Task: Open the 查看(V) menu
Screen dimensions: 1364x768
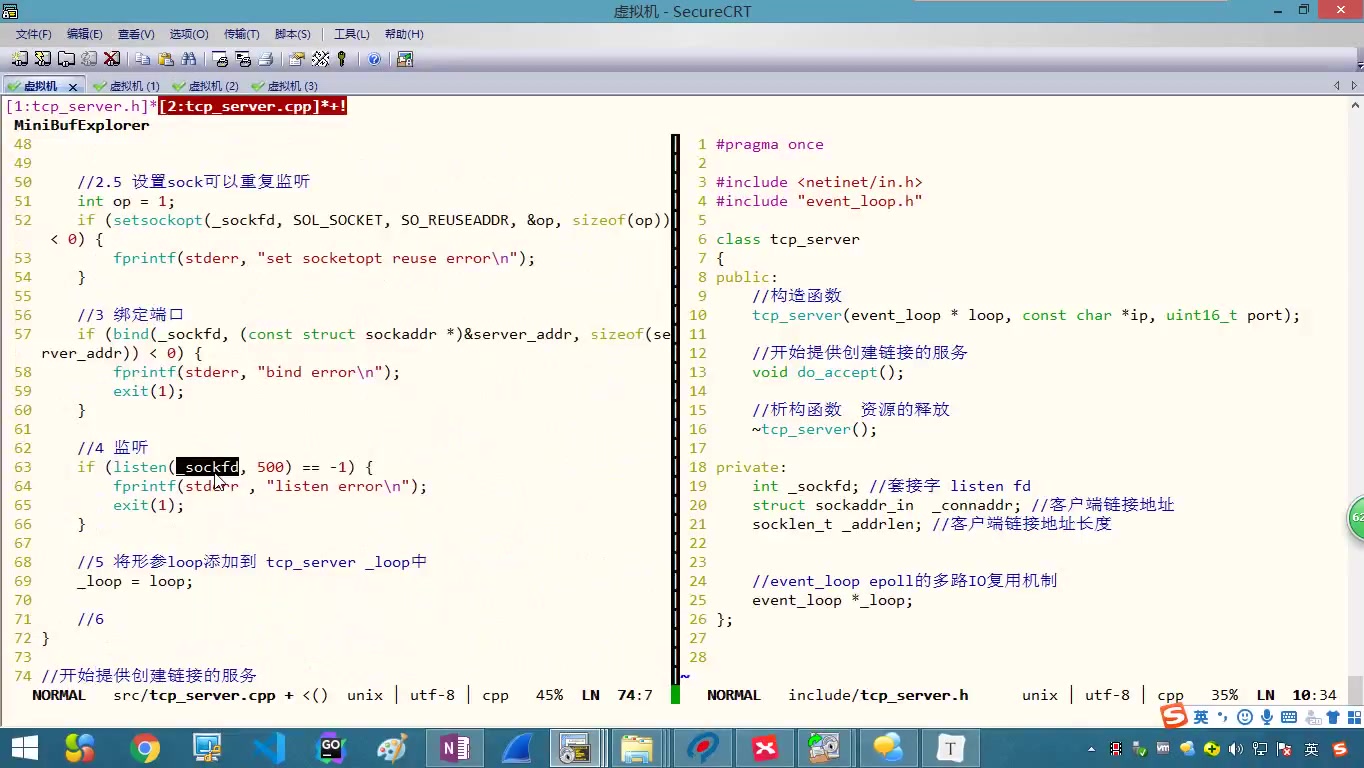Action: pyautogui.click(x=136, y=34)
